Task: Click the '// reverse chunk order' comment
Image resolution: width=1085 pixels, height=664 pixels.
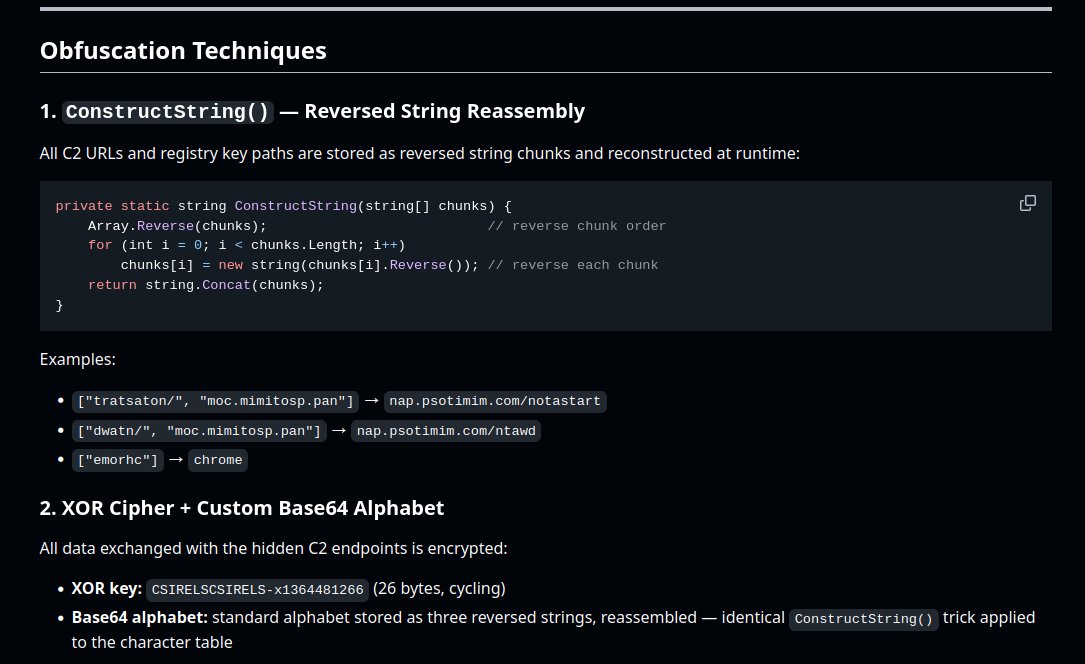Action: click(x=576, y=226)
